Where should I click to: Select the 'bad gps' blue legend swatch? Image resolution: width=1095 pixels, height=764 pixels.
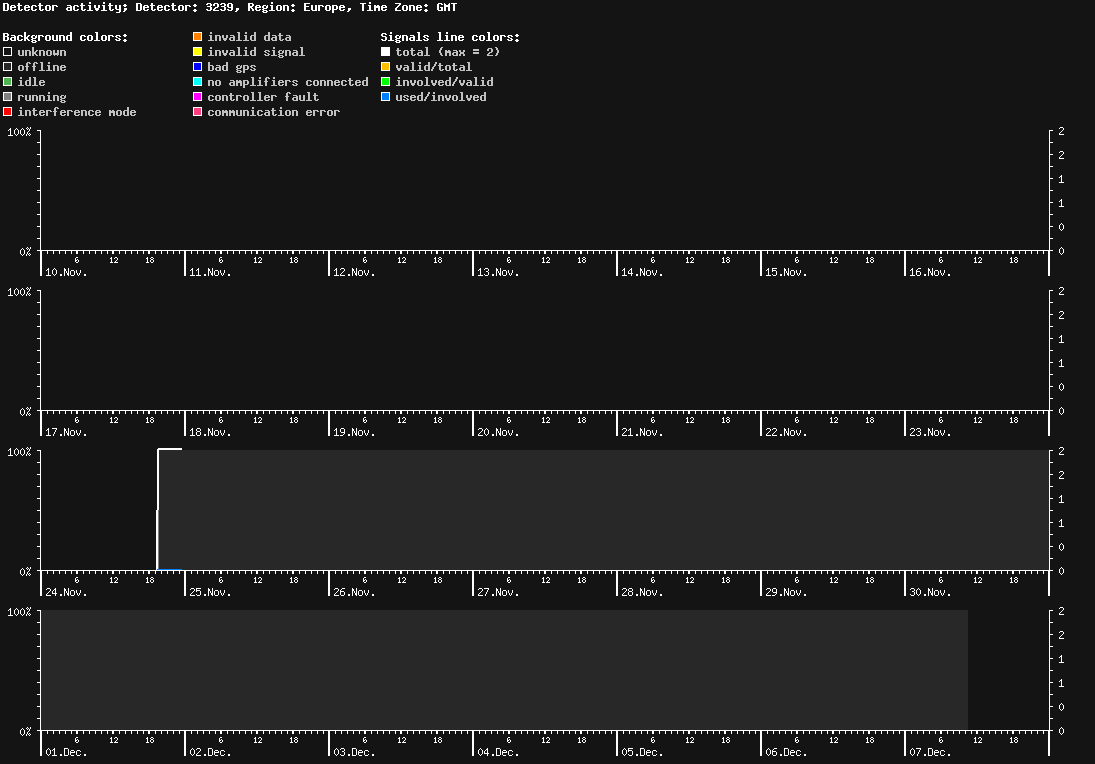tap(197, 67)
